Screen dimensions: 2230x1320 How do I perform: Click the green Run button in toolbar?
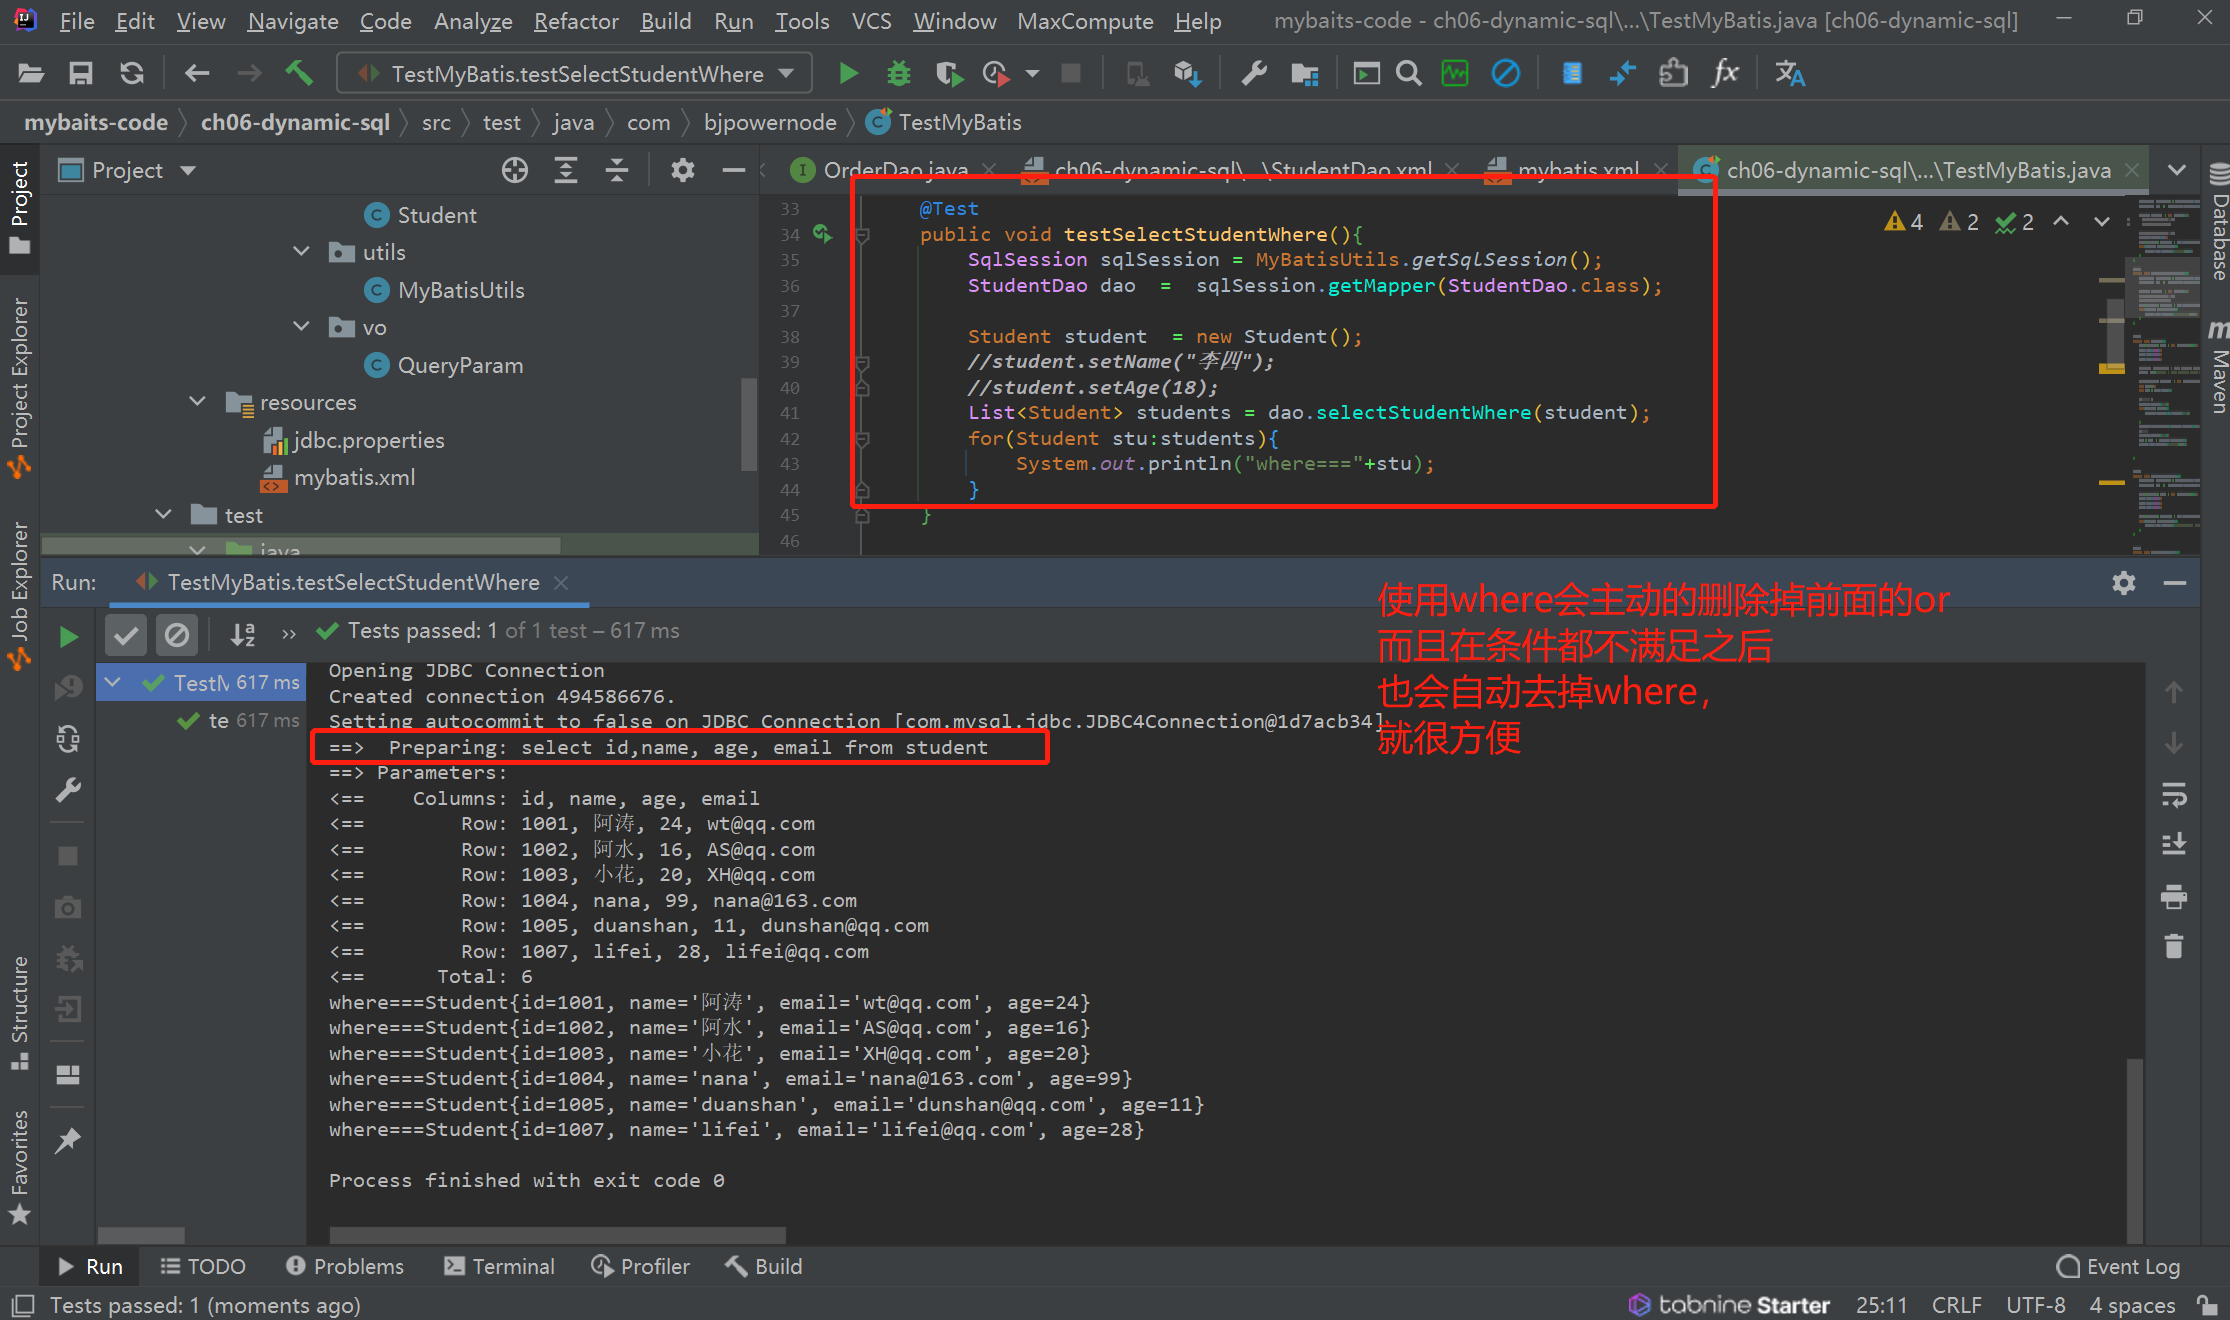click(848, 73)
